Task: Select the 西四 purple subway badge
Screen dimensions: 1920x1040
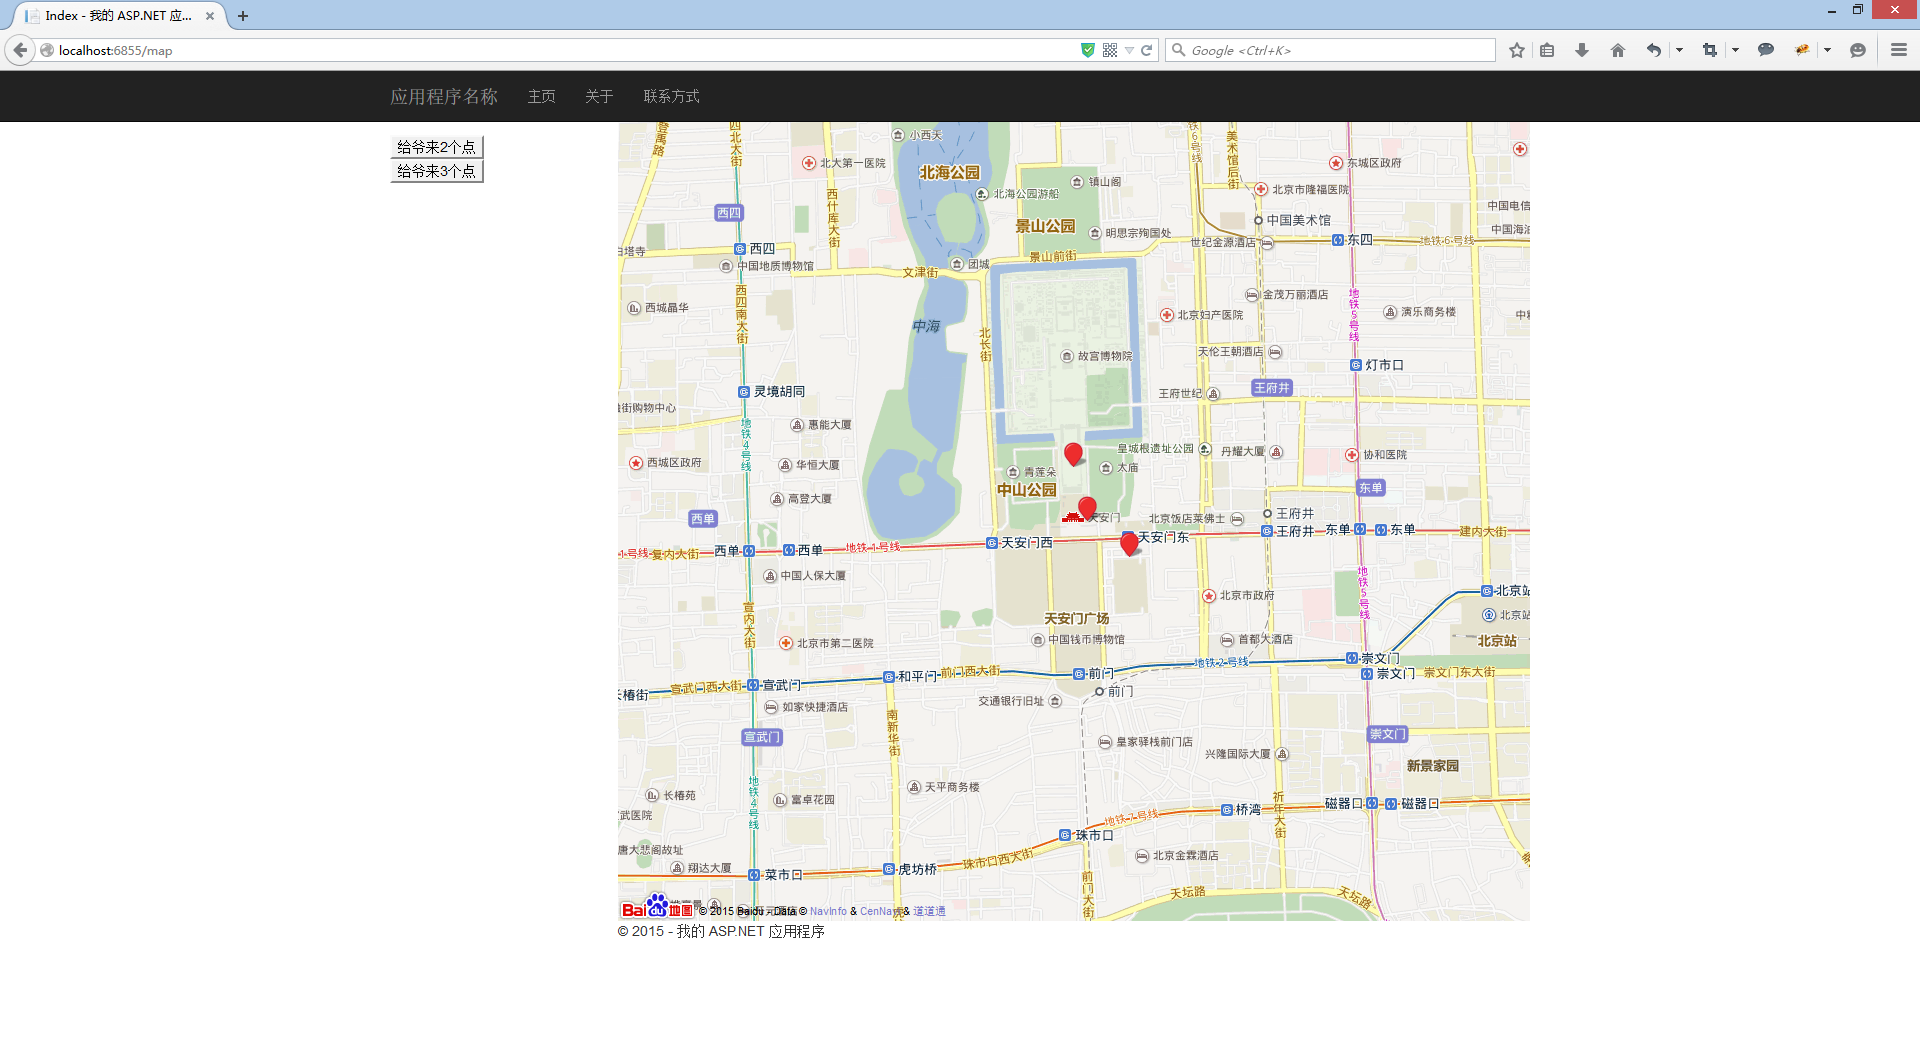Action: pyautogui.click(x=729, y=213)
